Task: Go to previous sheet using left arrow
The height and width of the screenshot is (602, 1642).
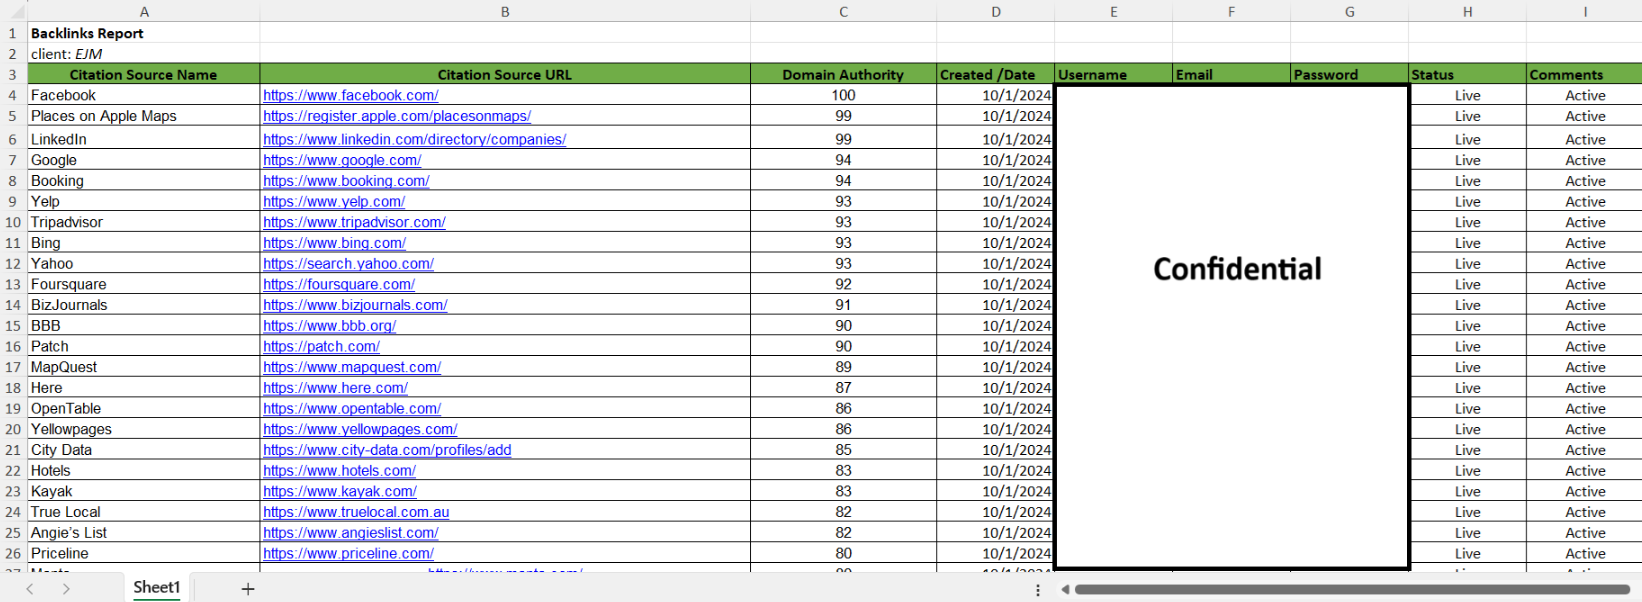Action: coord(30,589)
